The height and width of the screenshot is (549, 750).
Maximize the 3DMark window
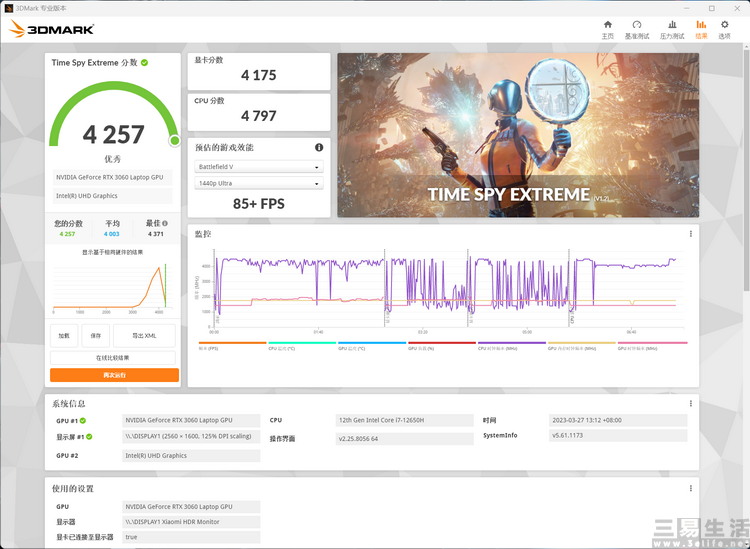point(712,8)
